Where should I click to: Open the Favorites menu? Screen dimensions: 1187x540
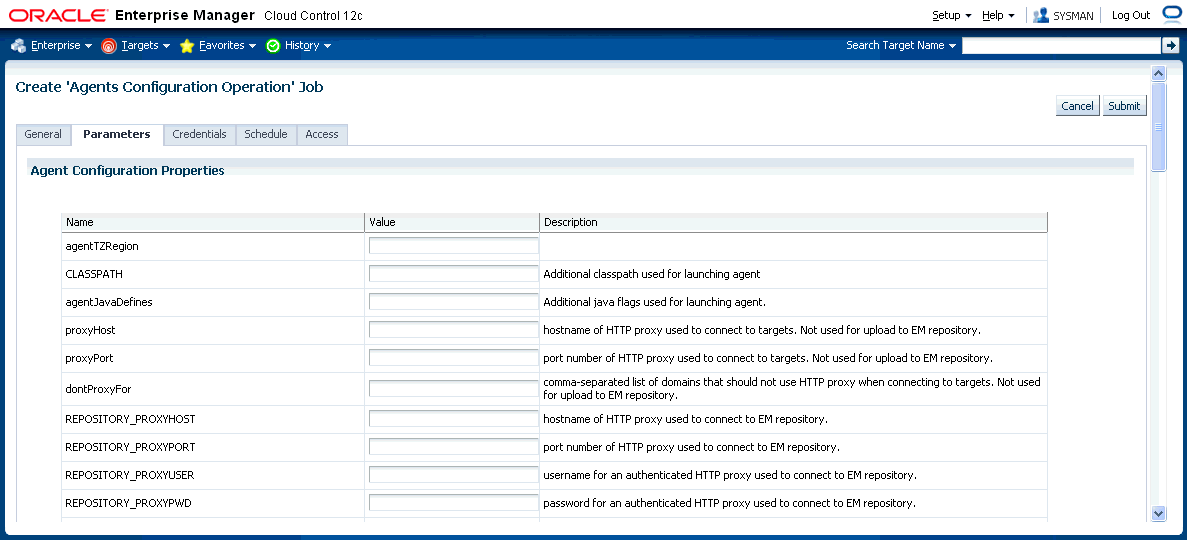point(228,45)
